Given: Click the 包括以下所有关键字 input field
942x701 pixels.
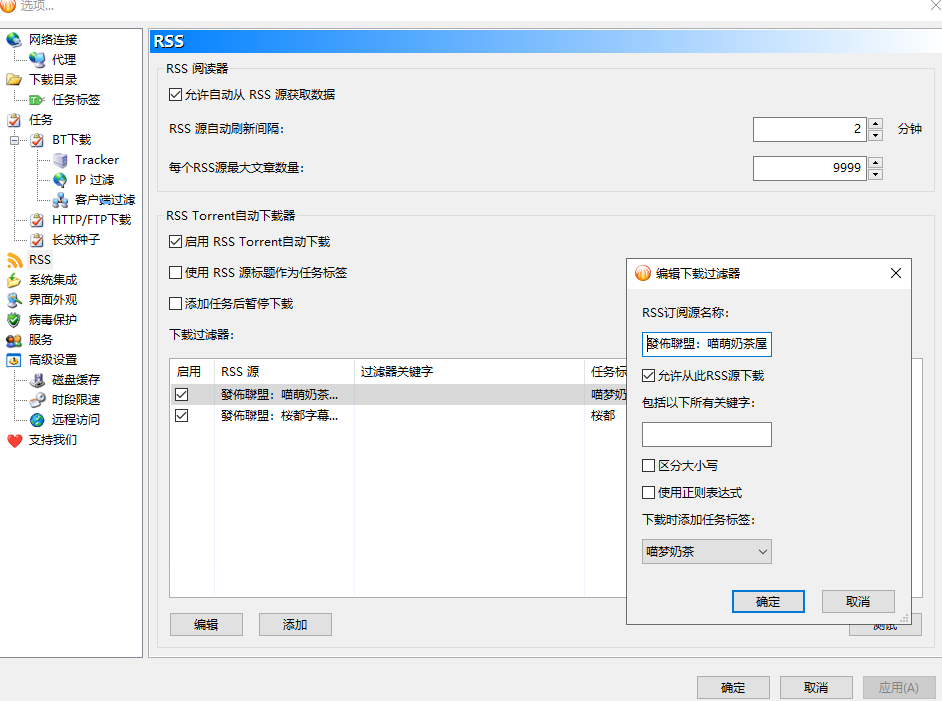Looking at the screenshot, I should coord(706,434).
